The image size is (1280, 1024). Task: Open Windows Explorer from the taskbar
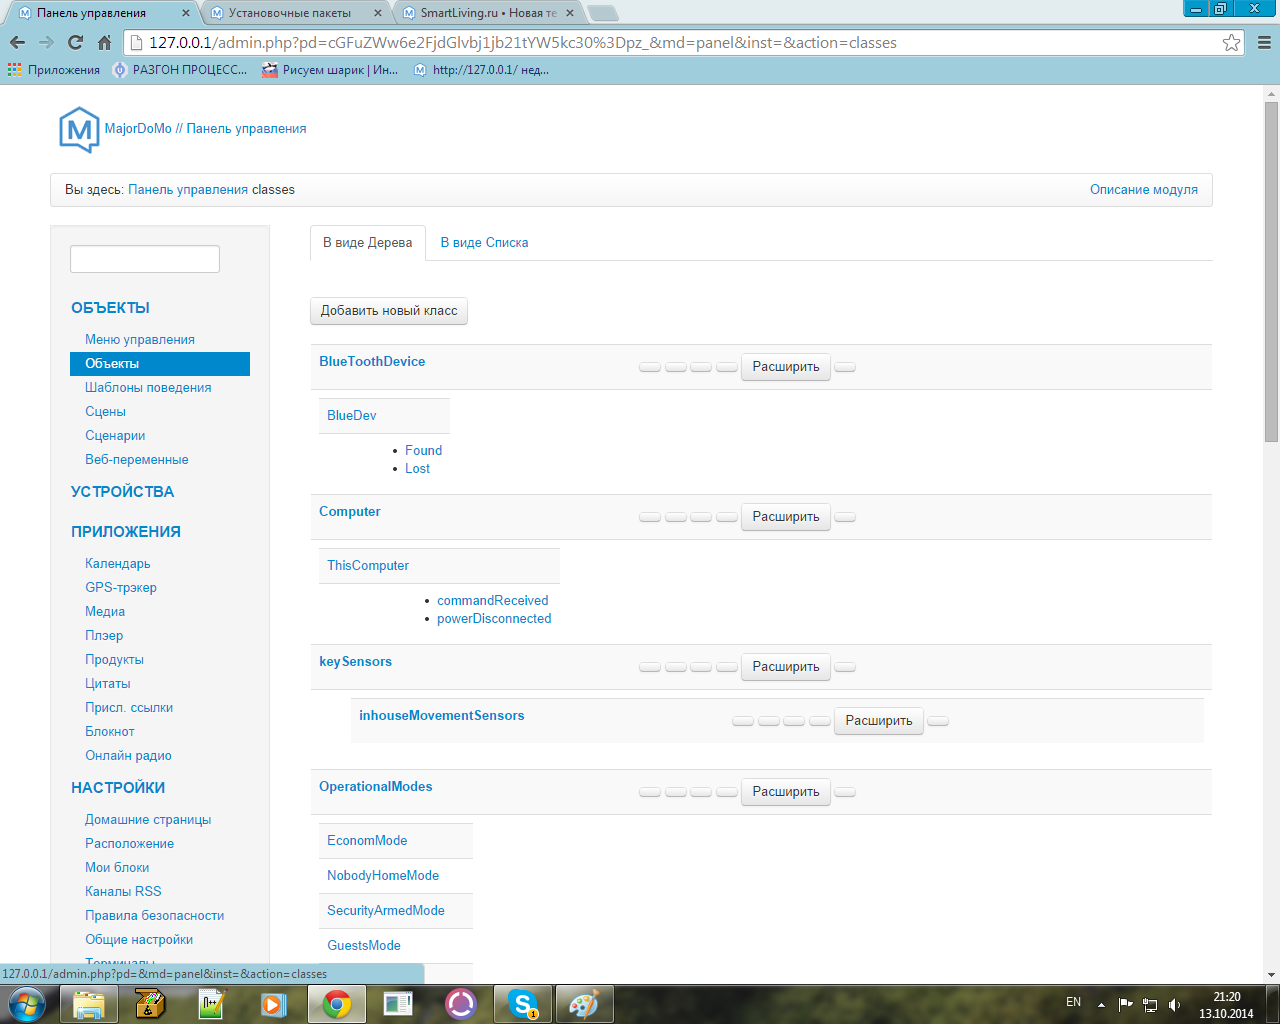tap(89, 1003)
